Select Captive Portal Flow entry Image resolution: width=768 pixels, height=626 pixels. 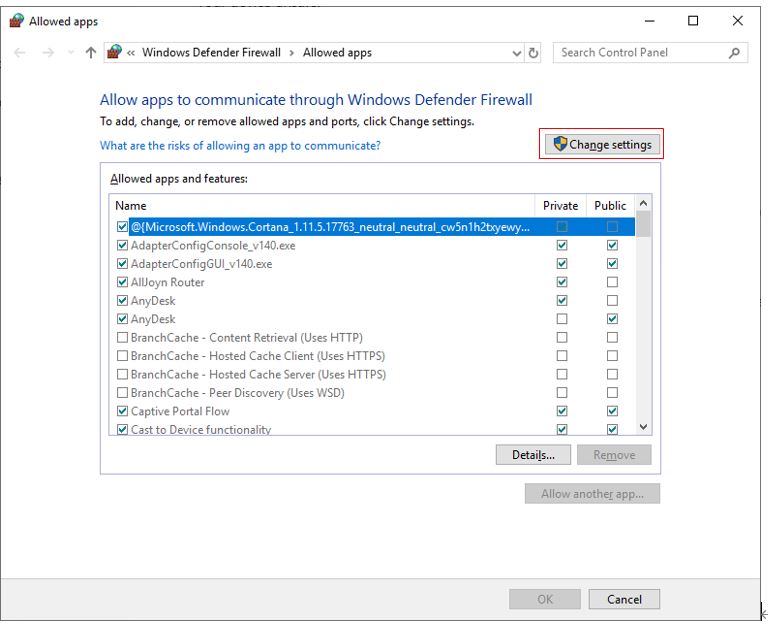372,411
